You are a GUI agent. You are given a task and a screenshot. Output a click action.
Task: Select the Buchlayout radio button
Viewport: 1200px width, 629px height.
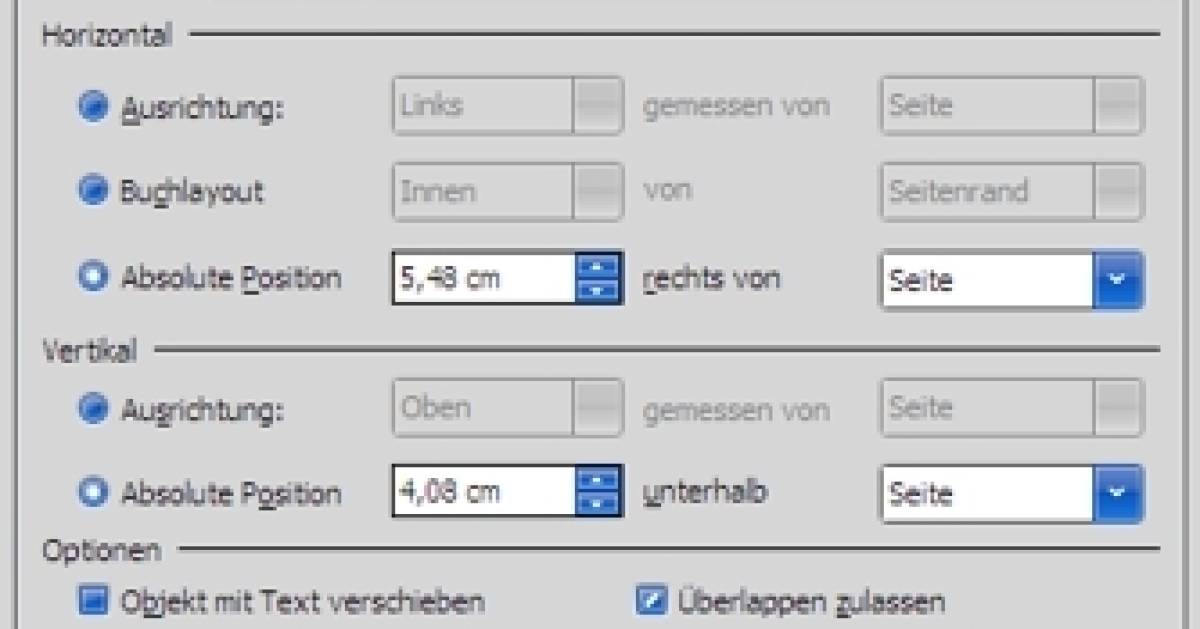coord(93,190)
